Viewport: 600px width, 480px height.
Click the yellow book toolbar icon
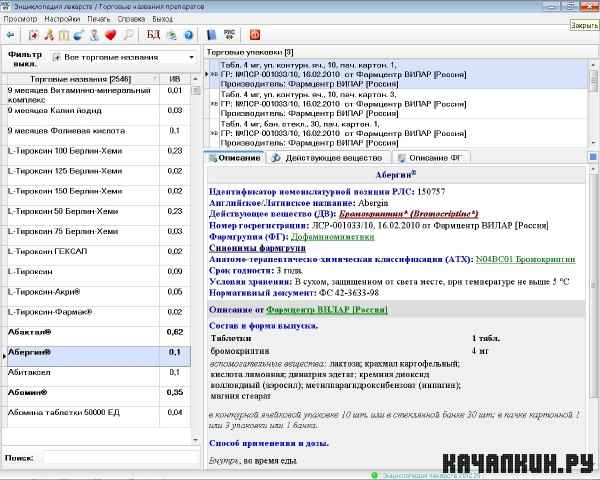click(64, 35)
